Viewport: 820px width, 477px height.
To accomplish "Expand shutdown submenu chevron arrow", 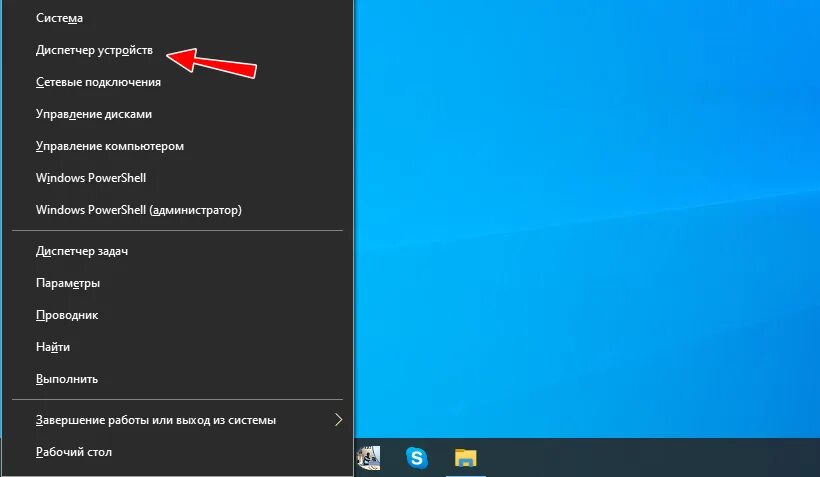I will (x=338, y=419).
